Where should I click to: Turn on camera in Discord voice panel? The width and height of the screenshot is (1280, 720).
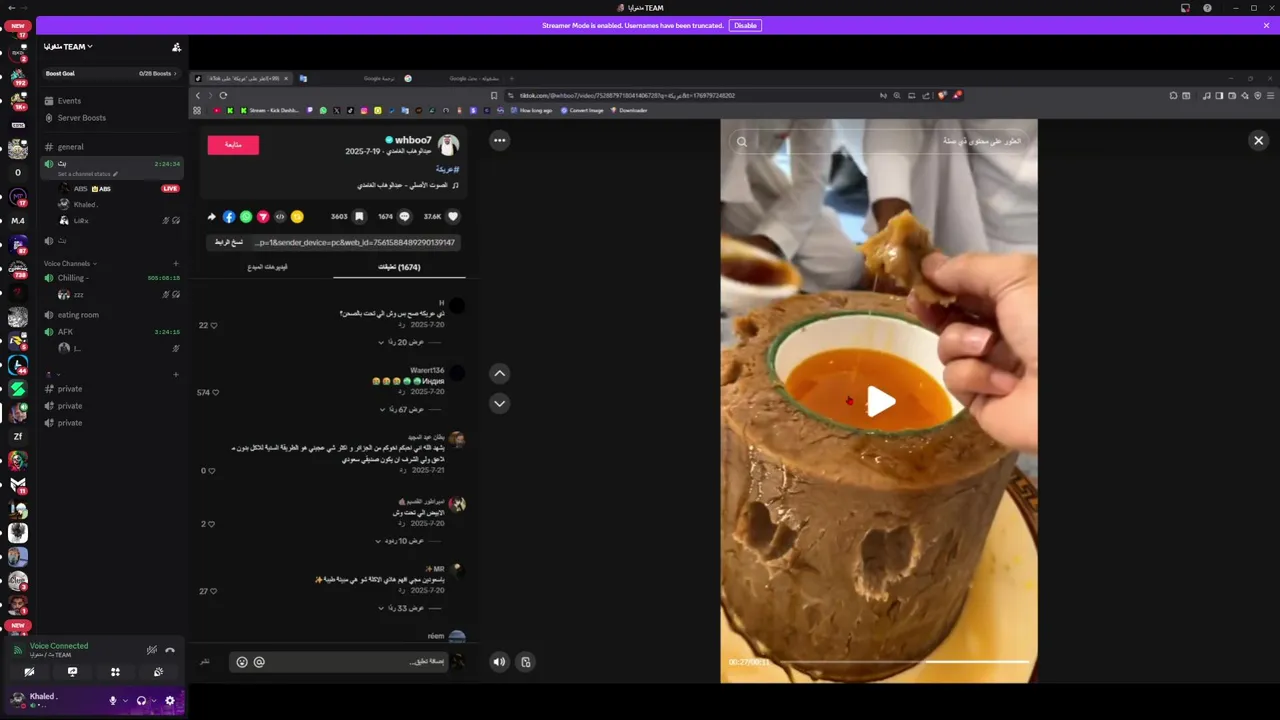[29, 672]
